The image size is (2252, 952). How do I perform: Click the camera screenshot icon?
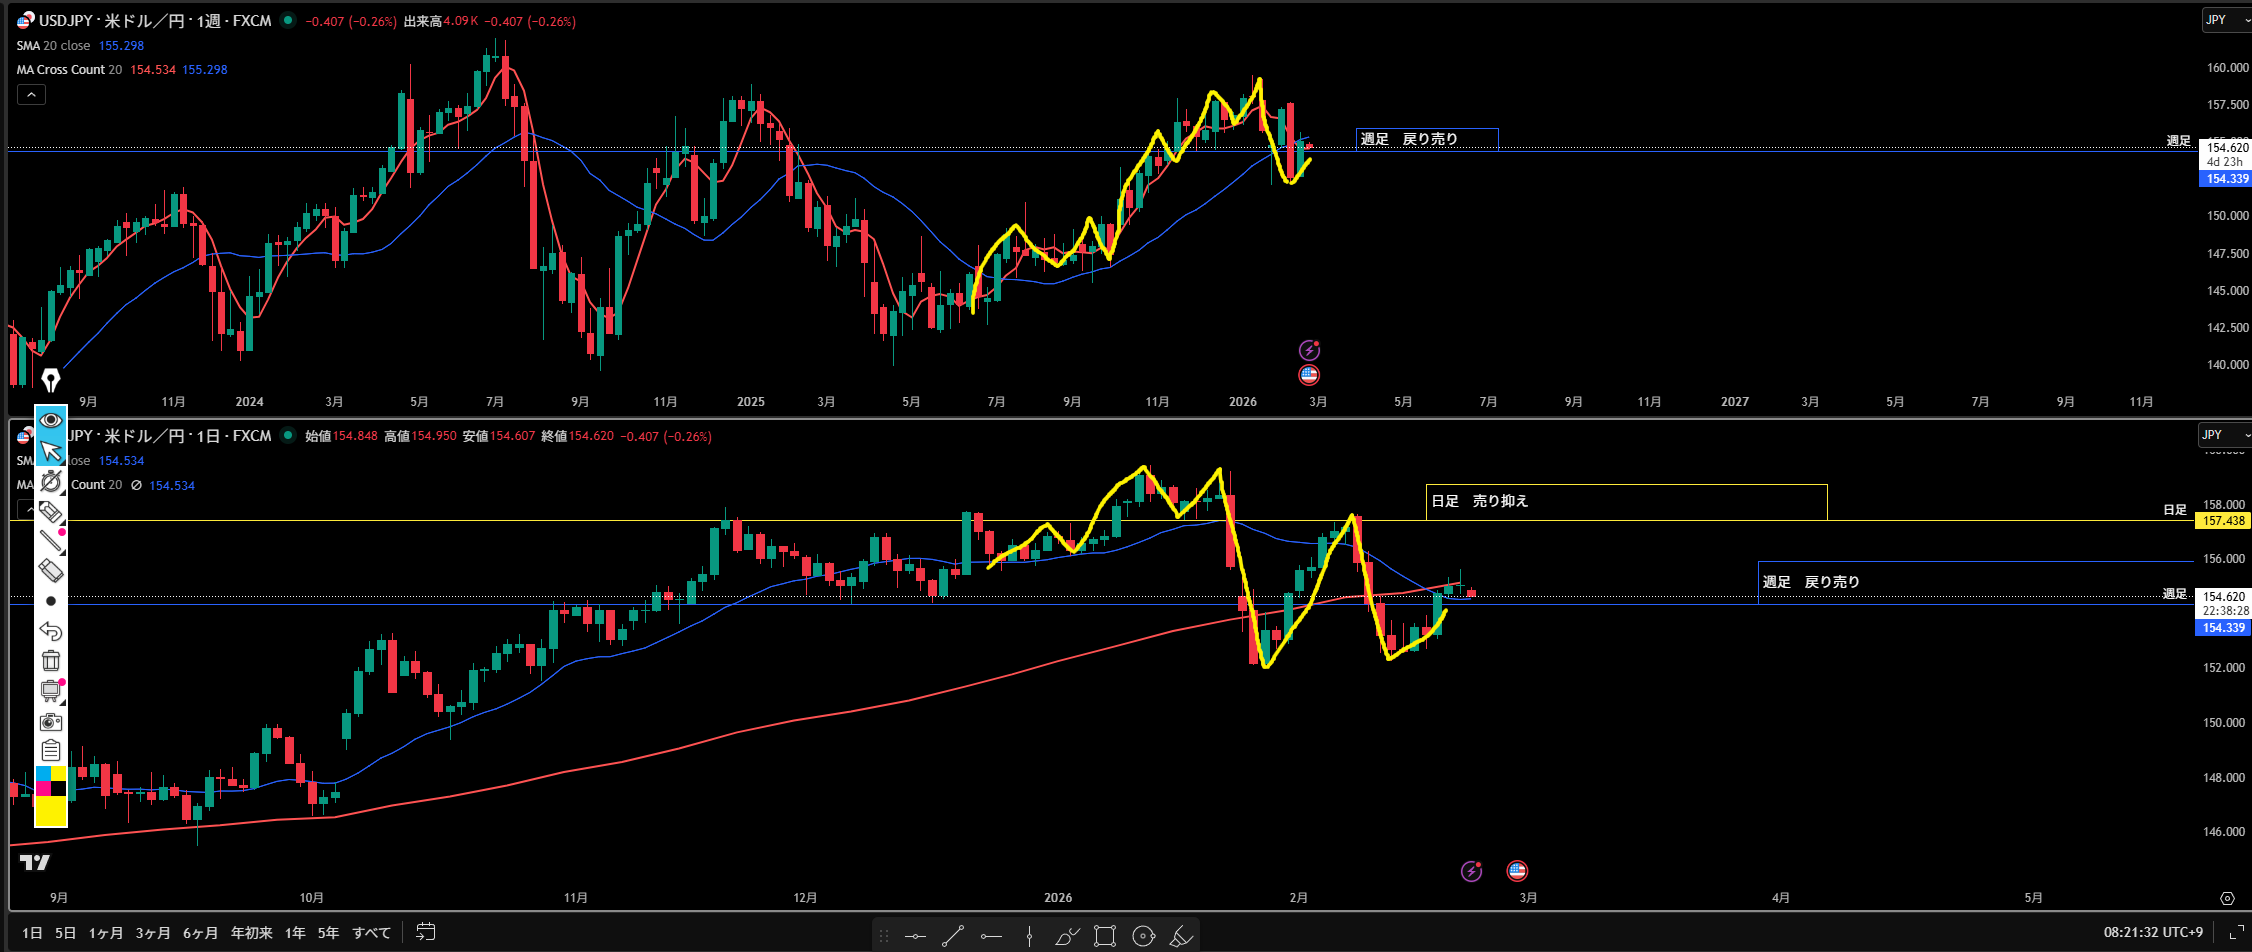(x=51, y=722)
